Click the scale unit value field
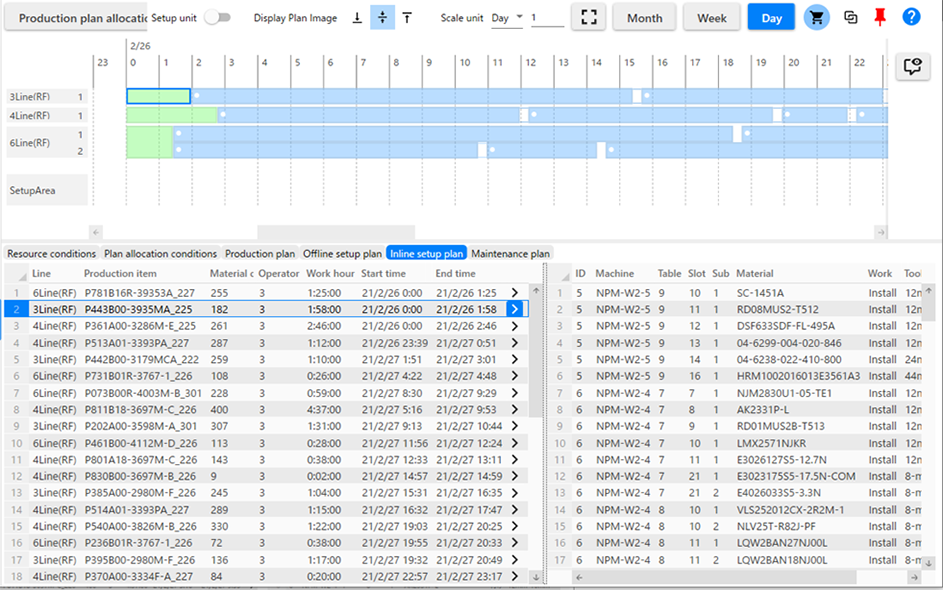Screen dimensions: 943x590 547,18
